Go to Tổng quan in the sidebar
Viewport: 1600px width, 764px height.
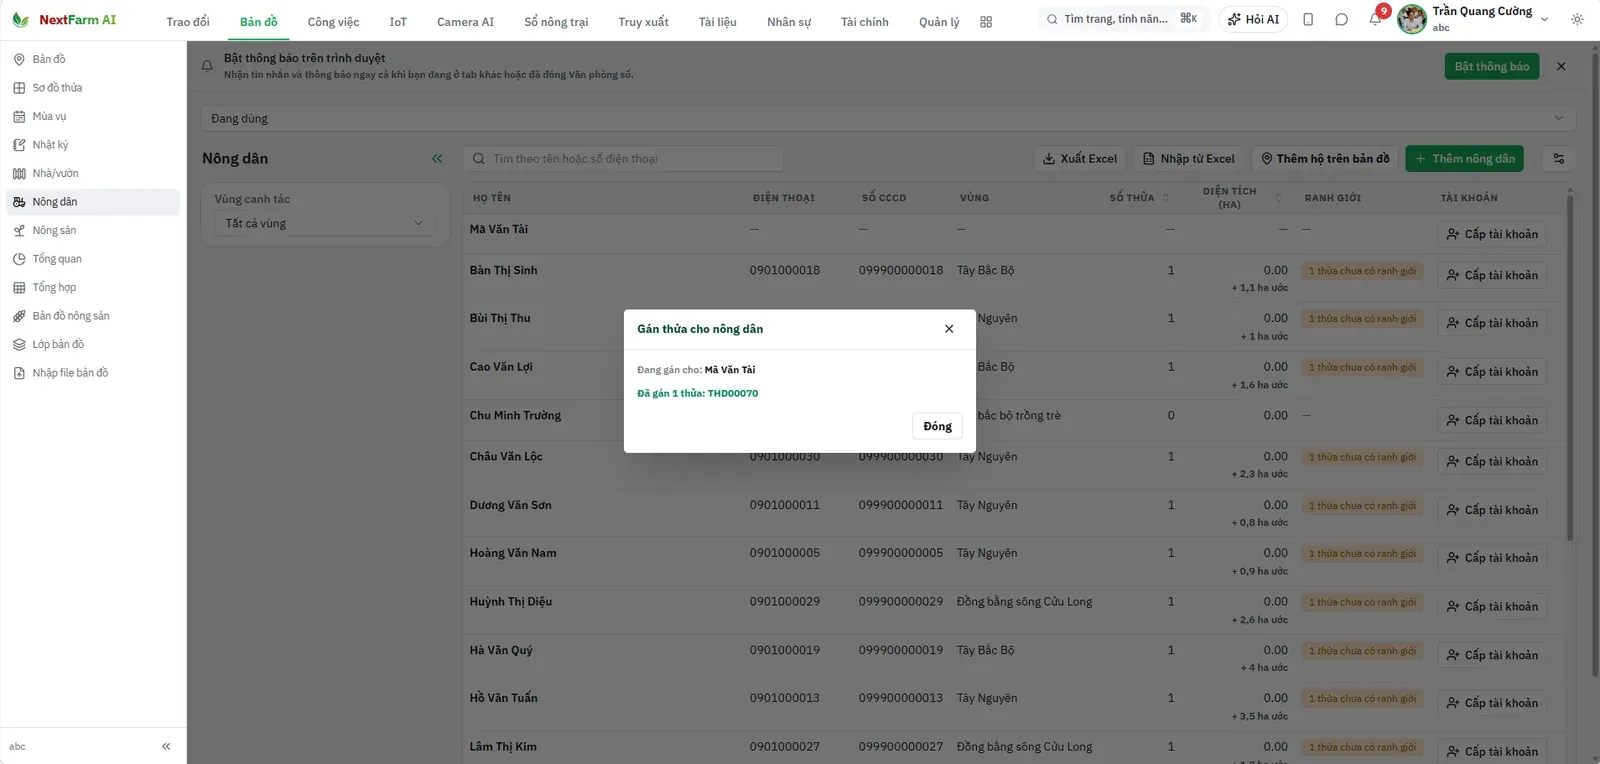93,259
